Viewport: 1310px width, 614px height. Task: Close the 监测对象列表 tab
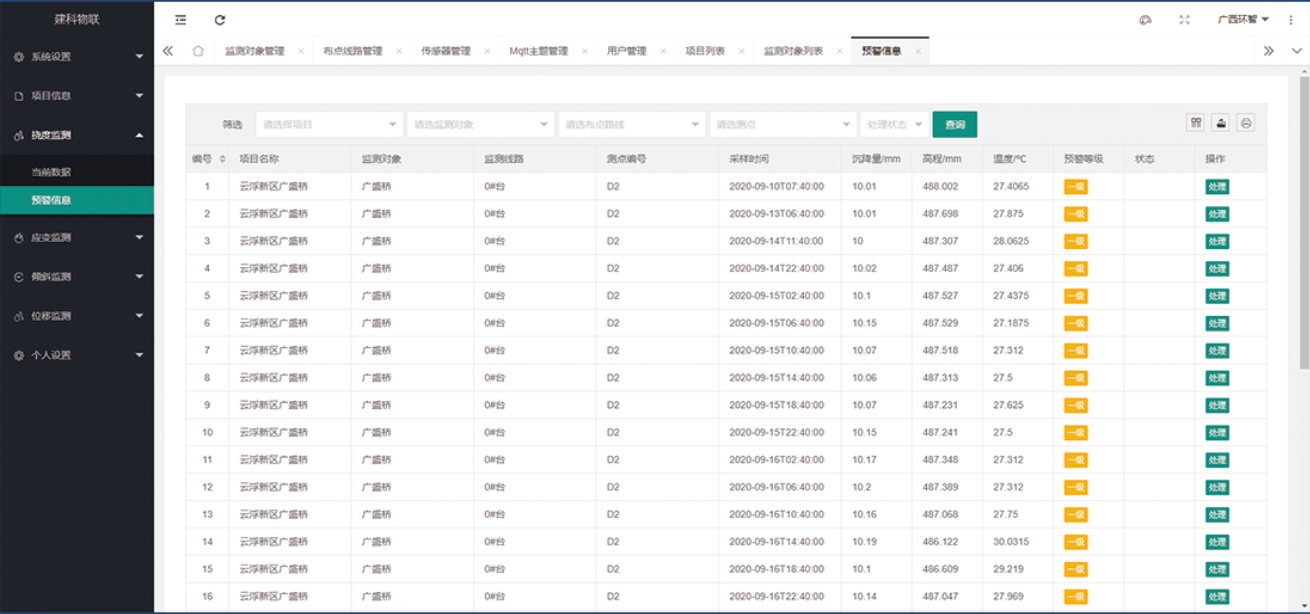pos(839,51)
